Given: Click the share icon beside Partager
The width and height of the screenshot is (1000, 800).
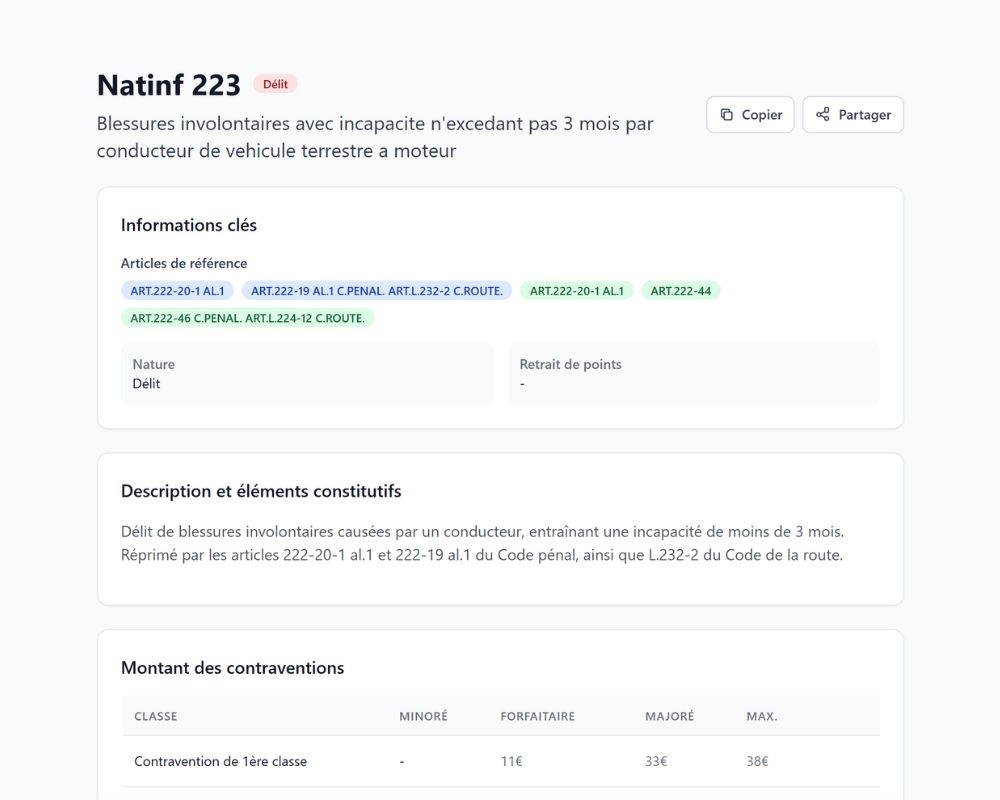Looking at the screenshot, I should (823, 115).
